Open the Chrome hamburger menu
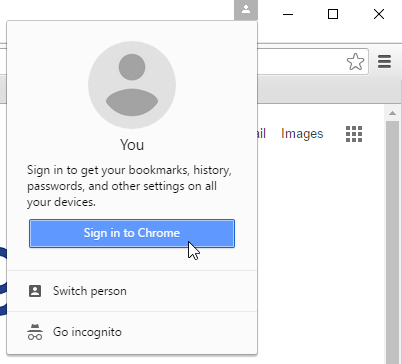The height and width of the screenshot is (364, 402). click(x=384, y=62)
